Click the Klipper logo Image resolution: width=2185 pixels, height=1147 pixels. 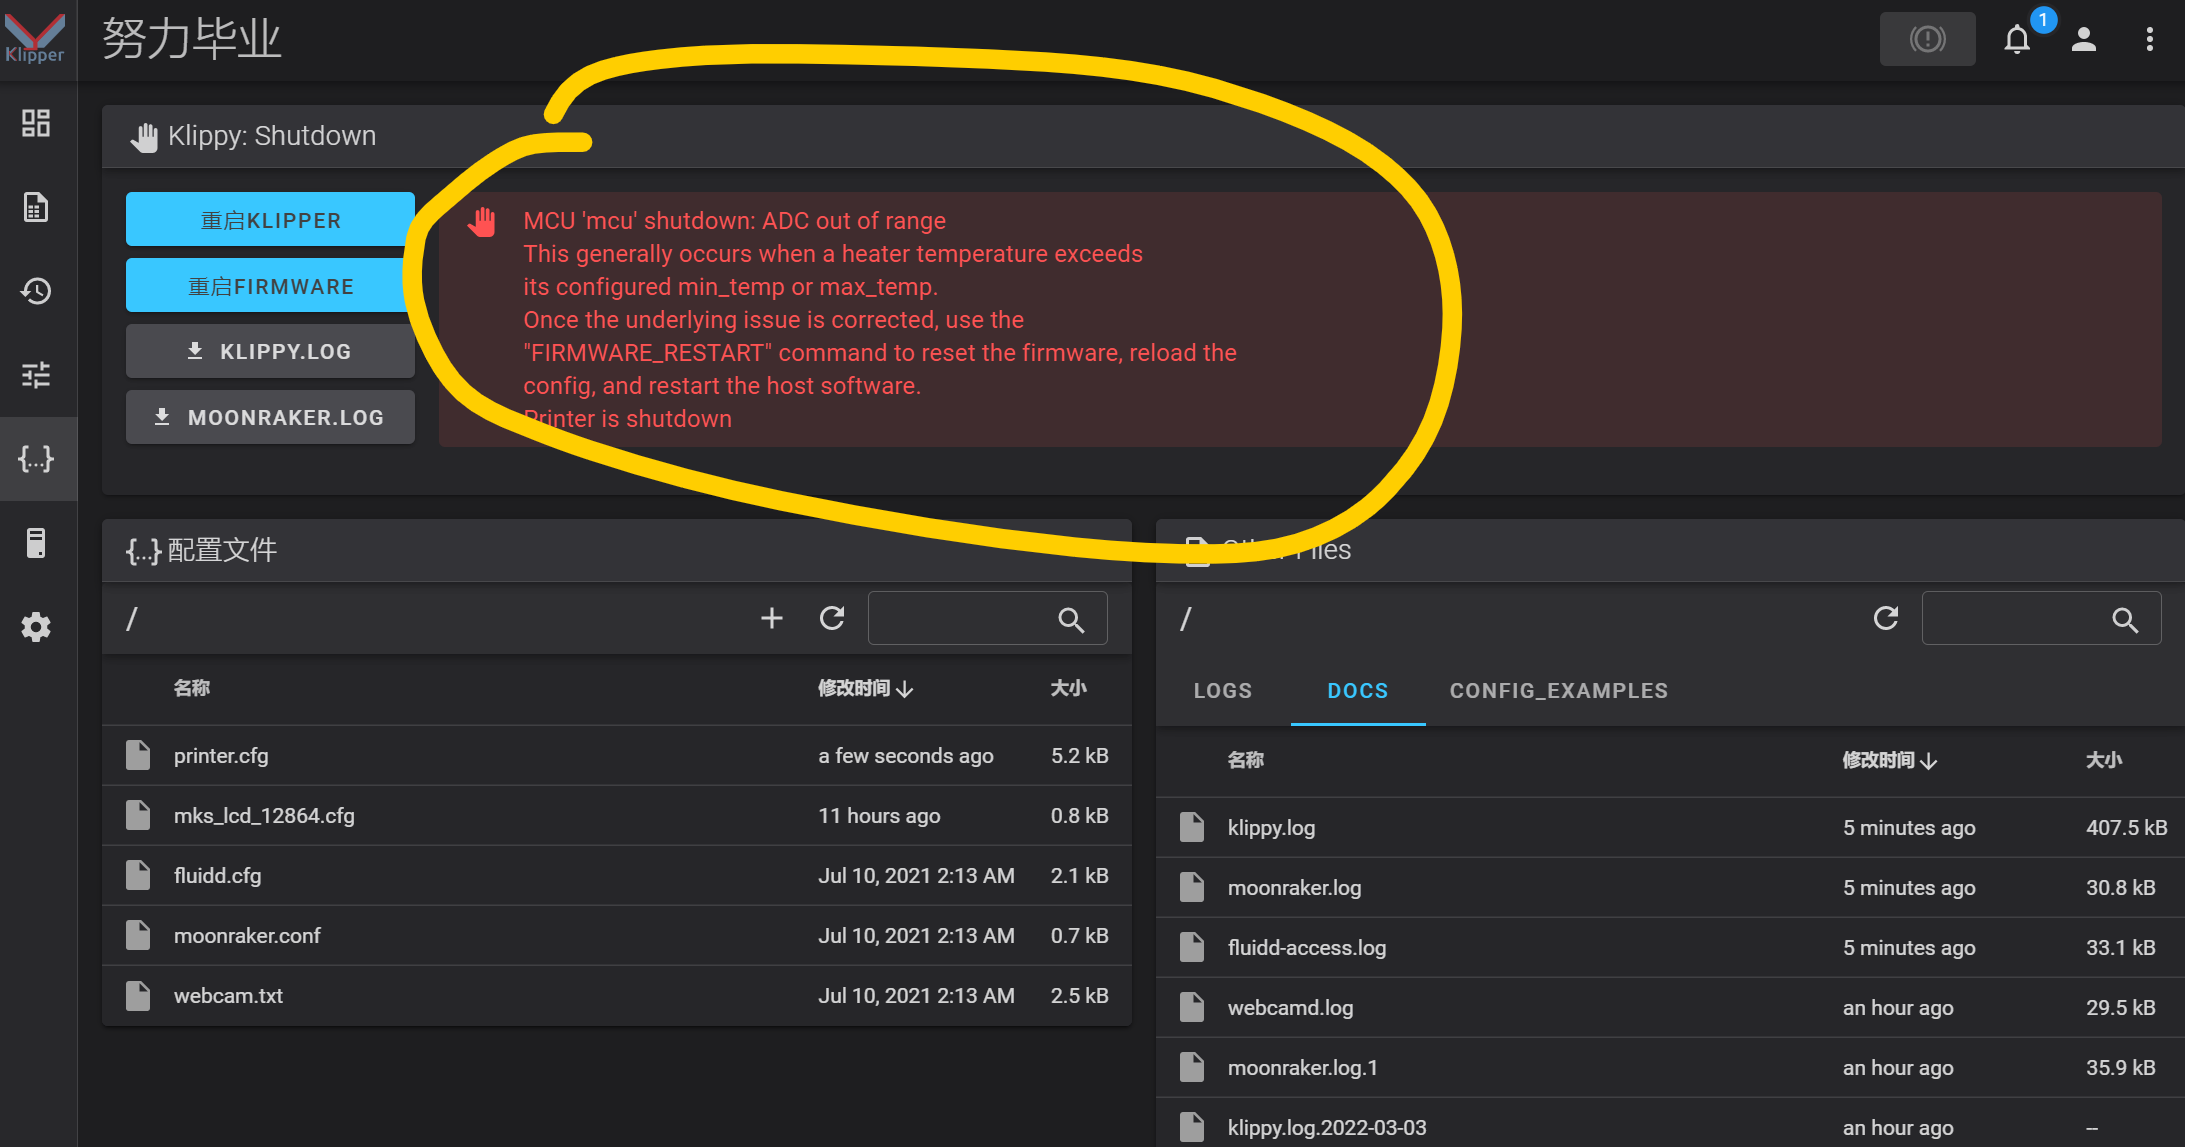point(35,38)
